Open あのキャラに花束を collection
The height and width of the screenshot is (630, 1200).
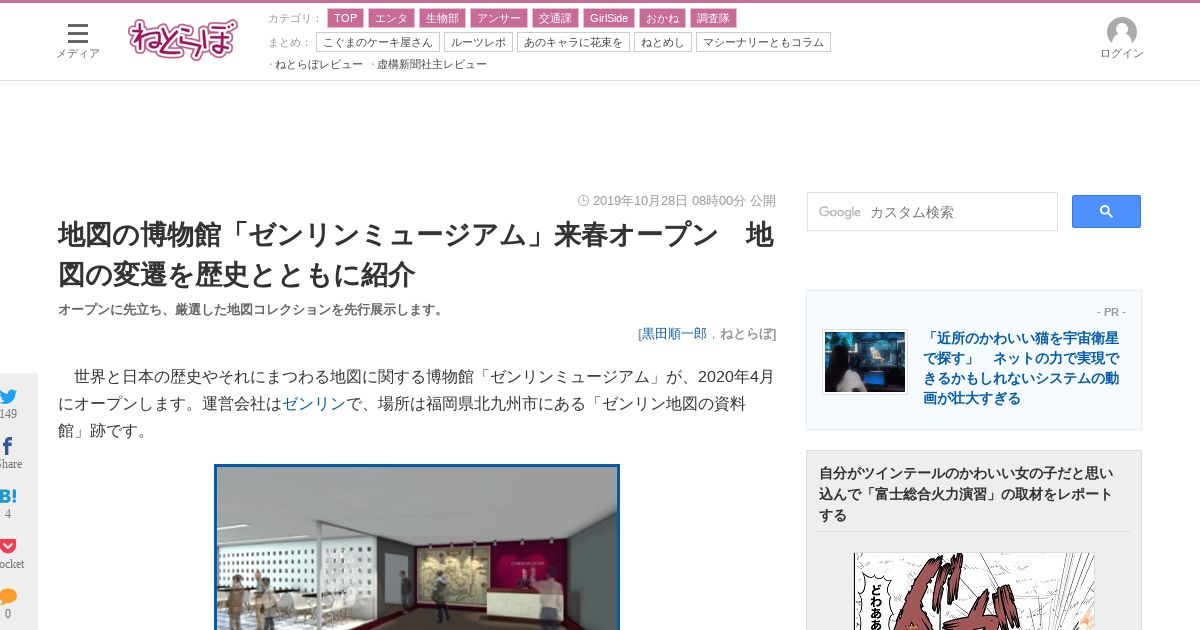(573, 42)
